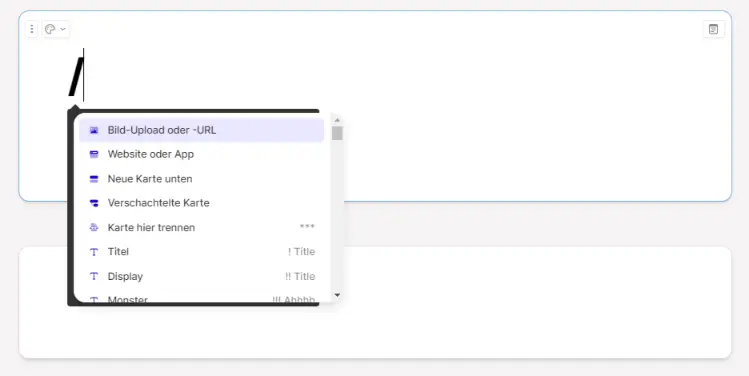Viewport: 749px width, 376px height.
Task: Select Karte hier trennen entry
Action: point(202,227)
